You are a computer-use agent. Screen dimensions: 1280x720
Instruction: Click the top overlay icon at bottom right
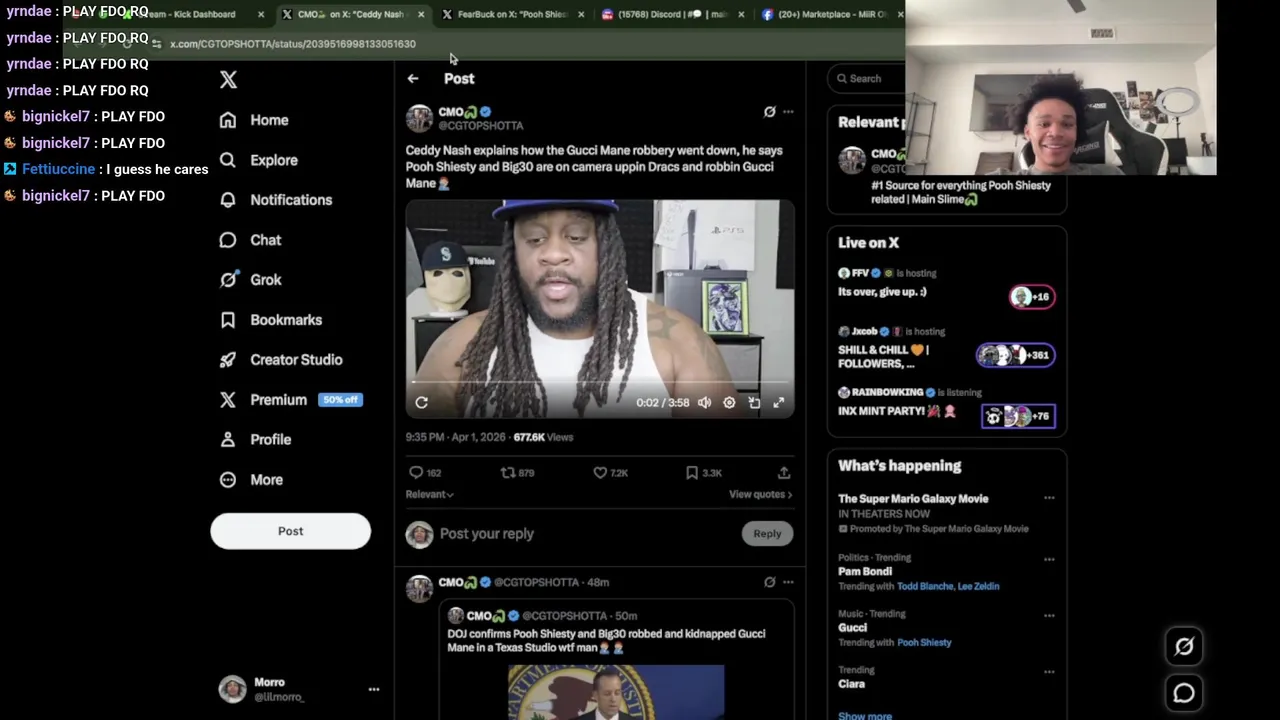tap(1184, 647)
